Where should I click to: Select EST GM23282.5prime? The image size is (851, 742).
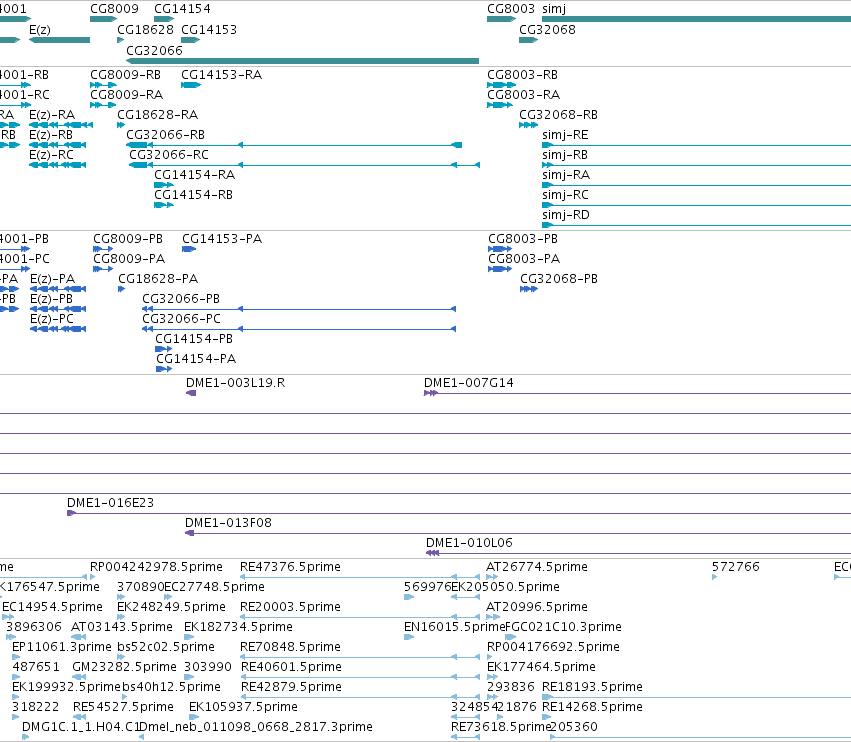124,668
